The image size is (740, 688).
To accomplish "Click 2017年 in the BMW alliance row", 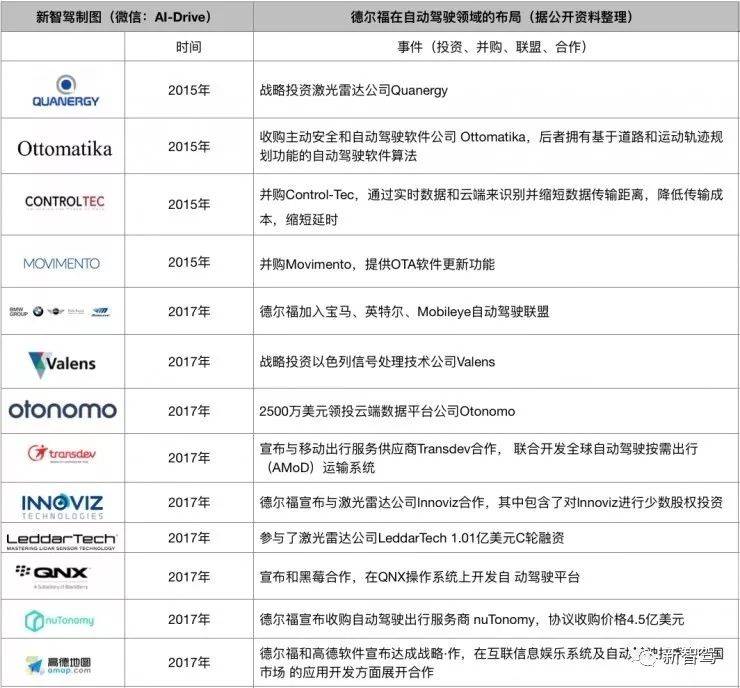I will 189,311.
